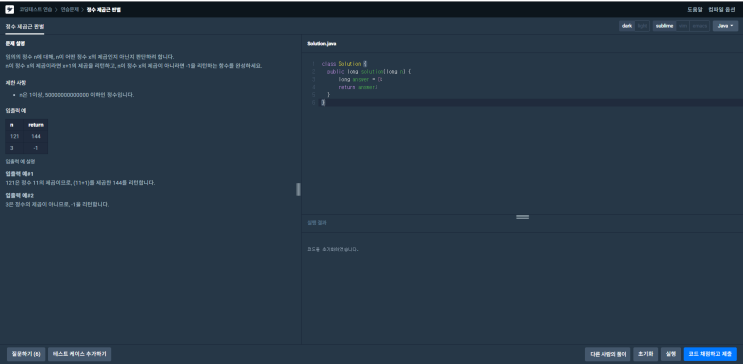Click the 'return' table header
The width and height of the screenshot is (743, 364).
[x=36, y=125]
